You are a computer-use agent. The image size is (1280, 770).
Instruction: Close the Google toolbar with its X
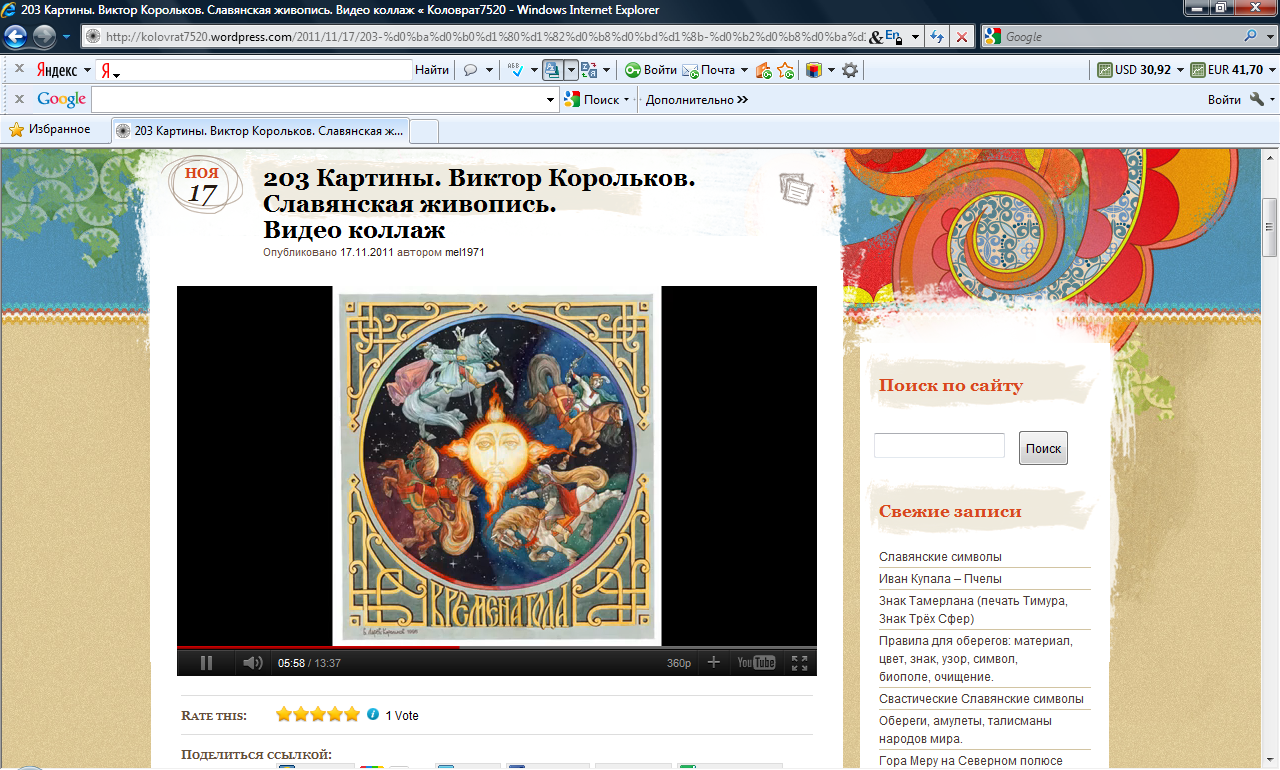click(x=19, y=99)
